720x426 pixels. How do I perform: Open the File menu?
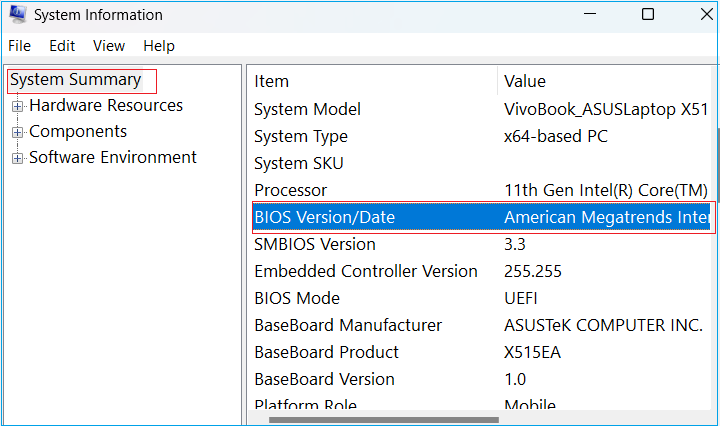click(x=20, y=46)
